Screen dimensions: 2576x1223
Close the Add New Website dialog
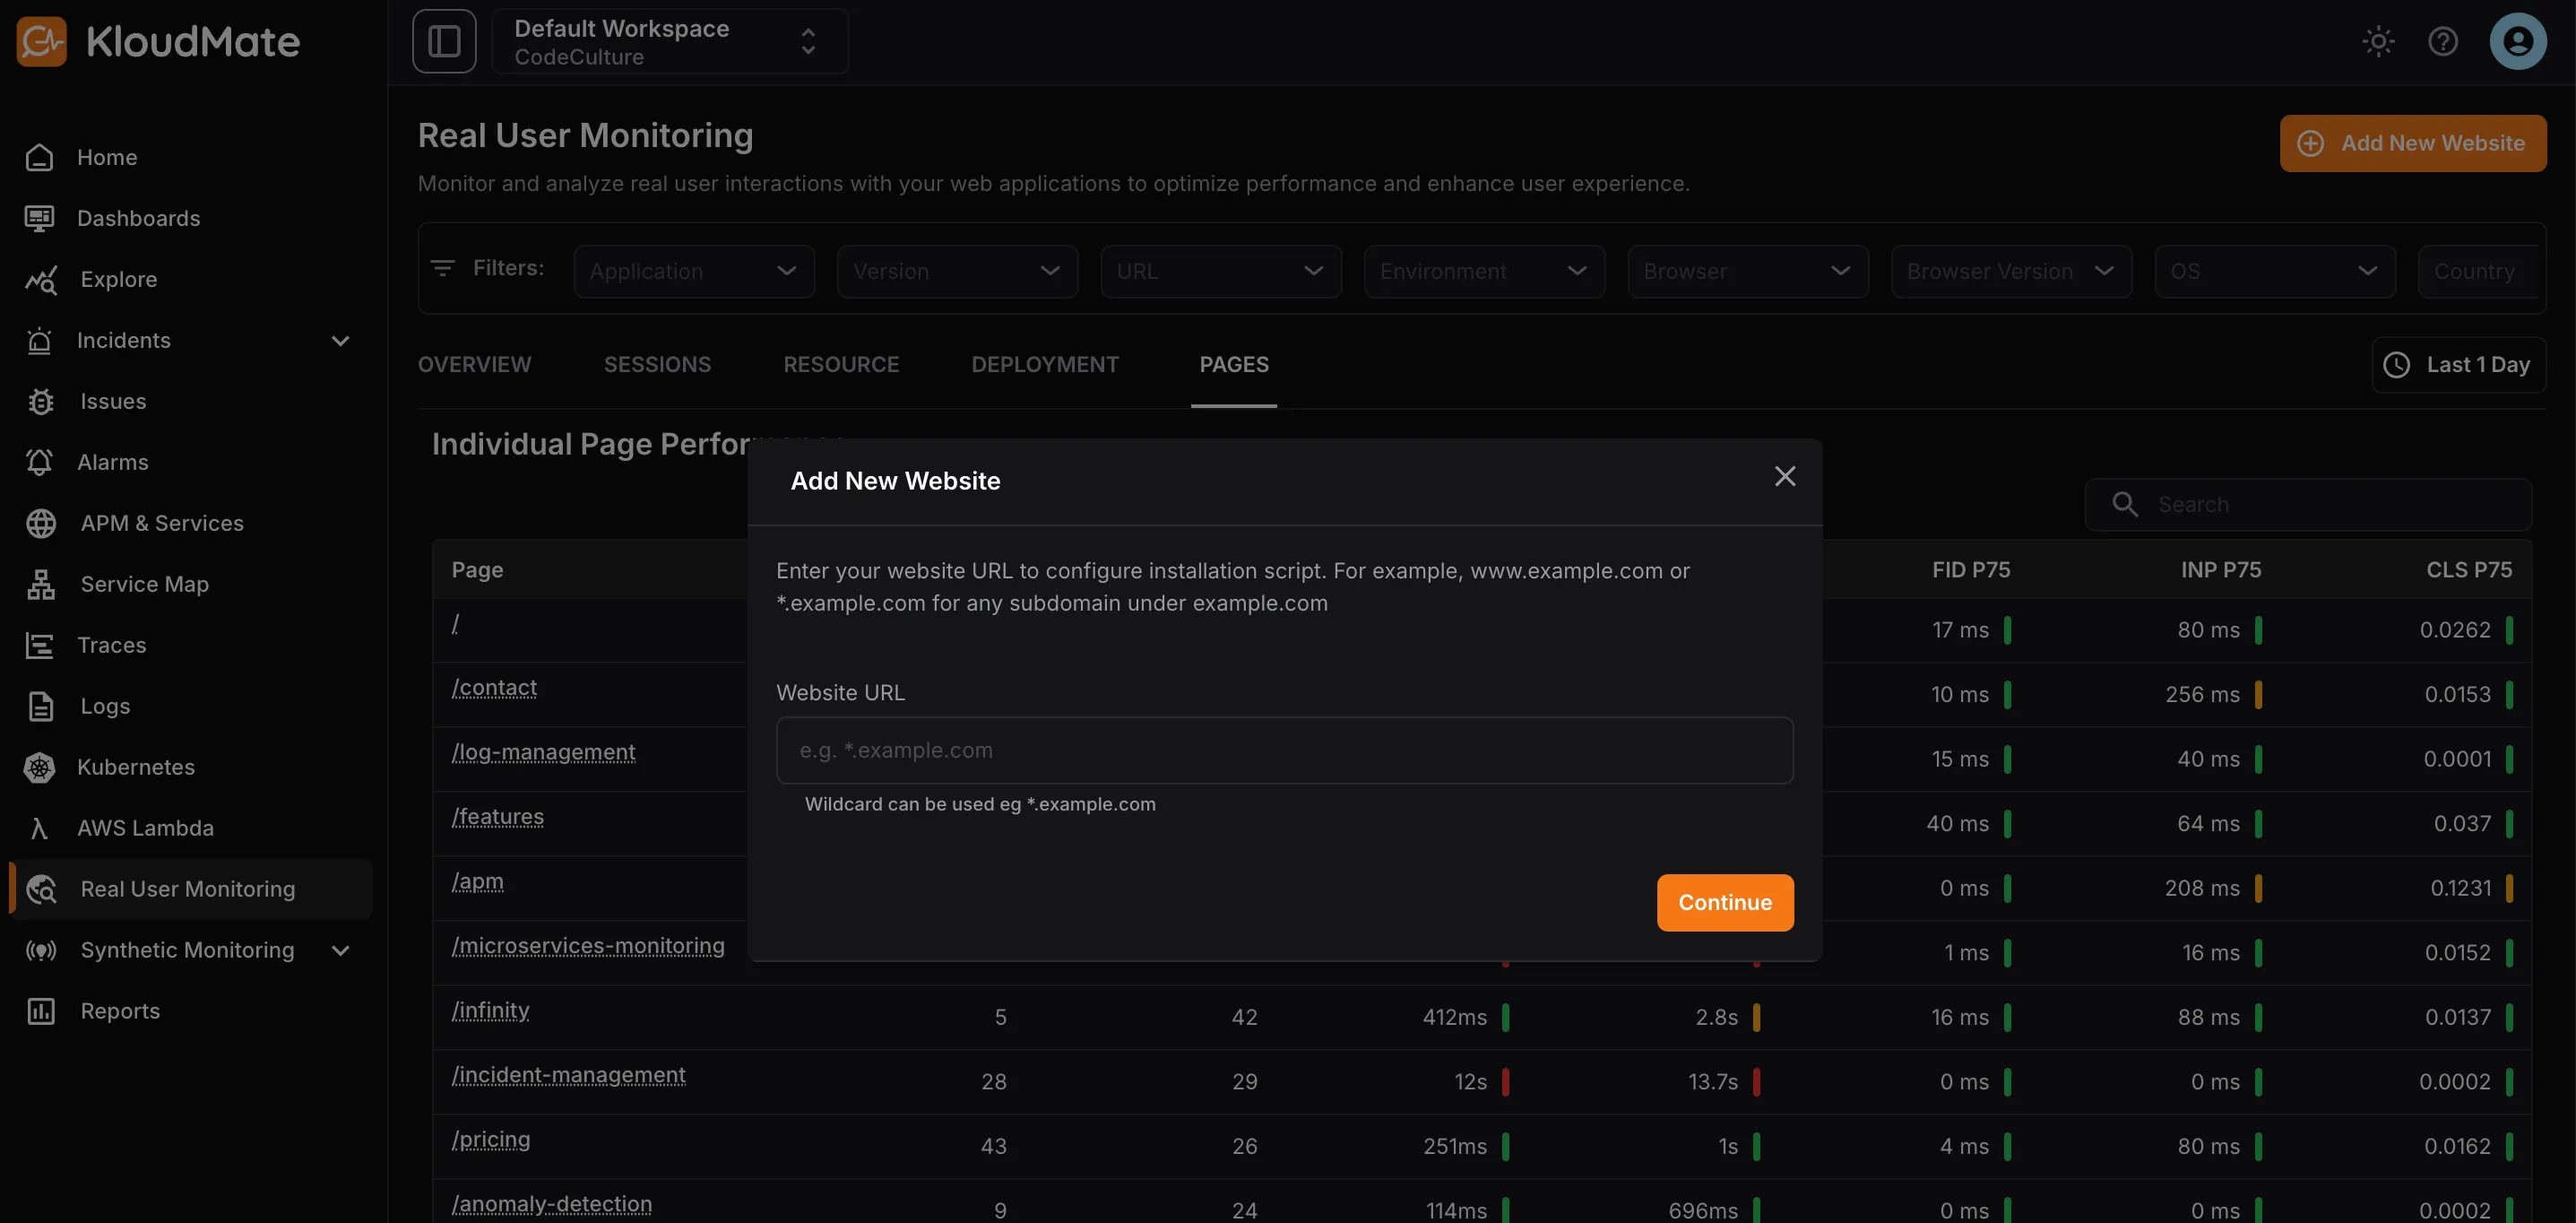click(1785, 476)
